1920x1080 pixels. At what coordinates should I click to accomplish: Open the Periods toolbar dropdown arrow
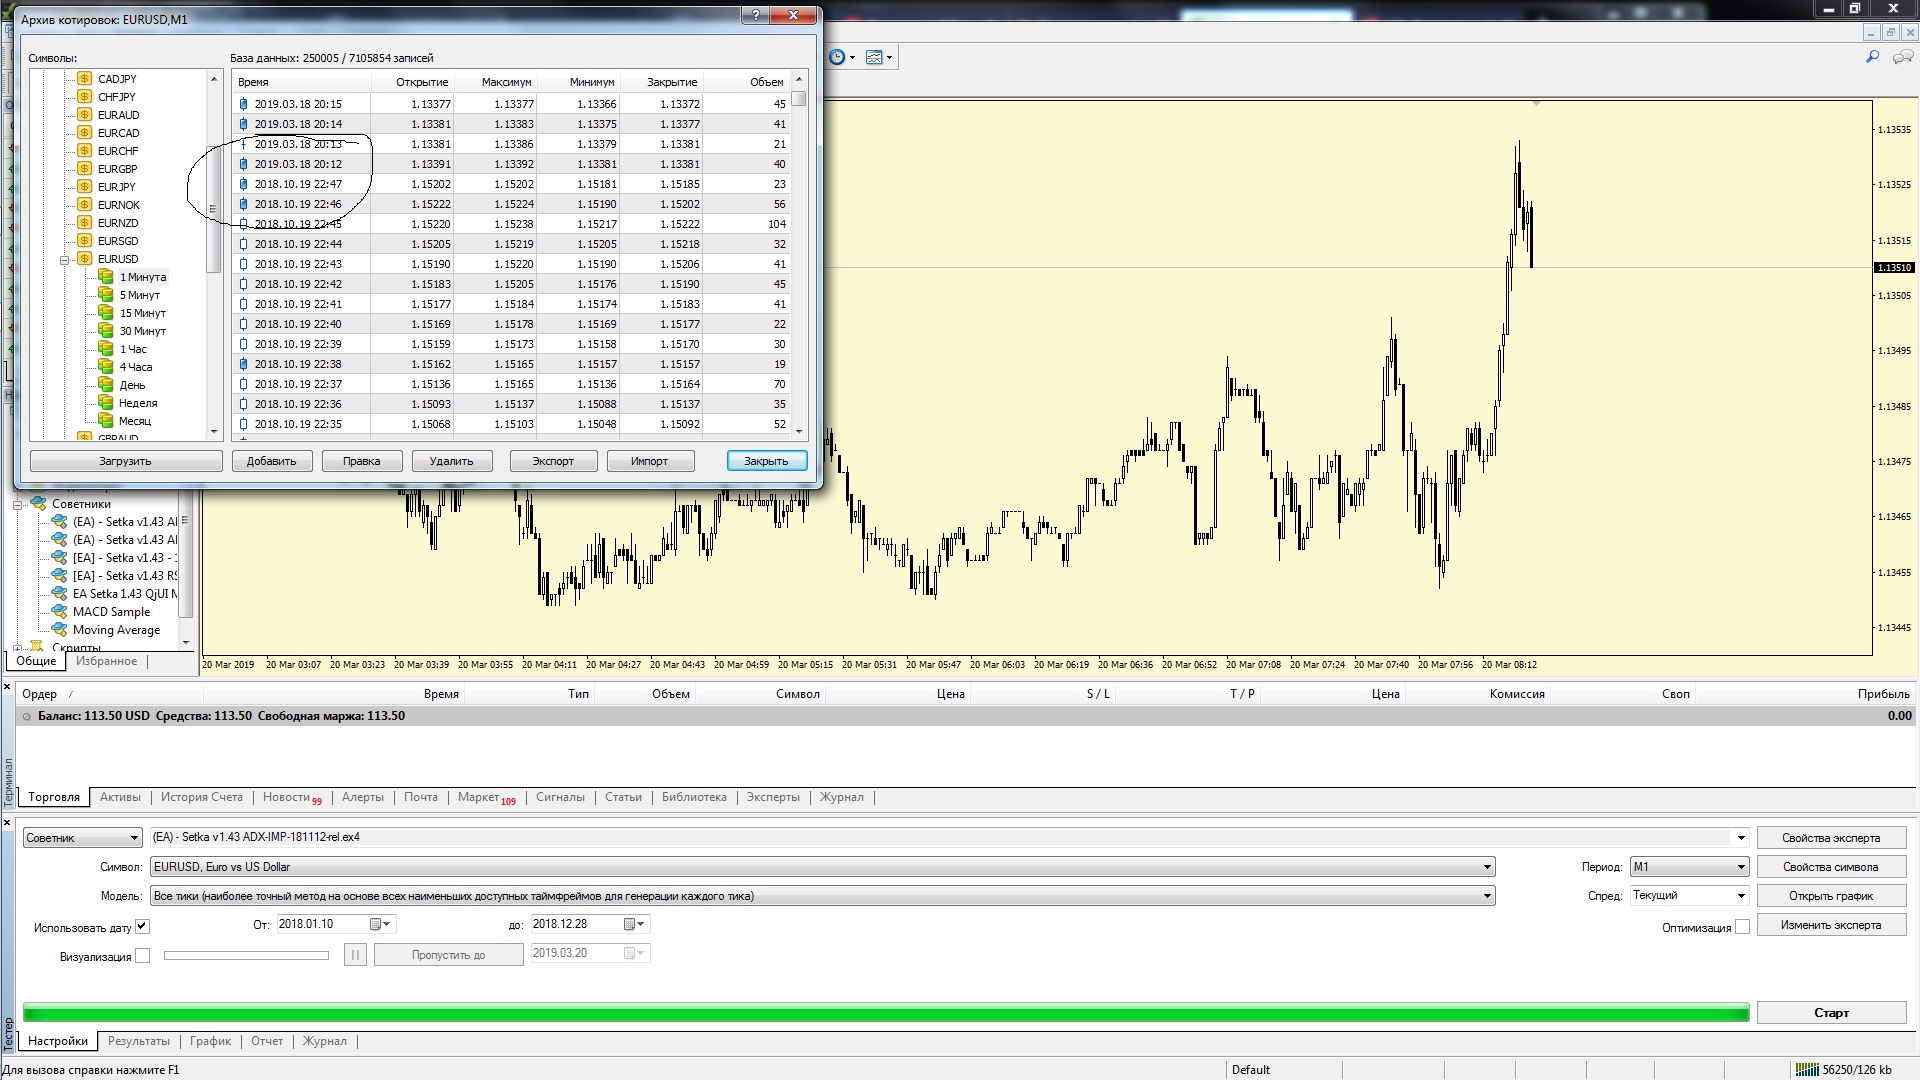(x=852, y=57)
